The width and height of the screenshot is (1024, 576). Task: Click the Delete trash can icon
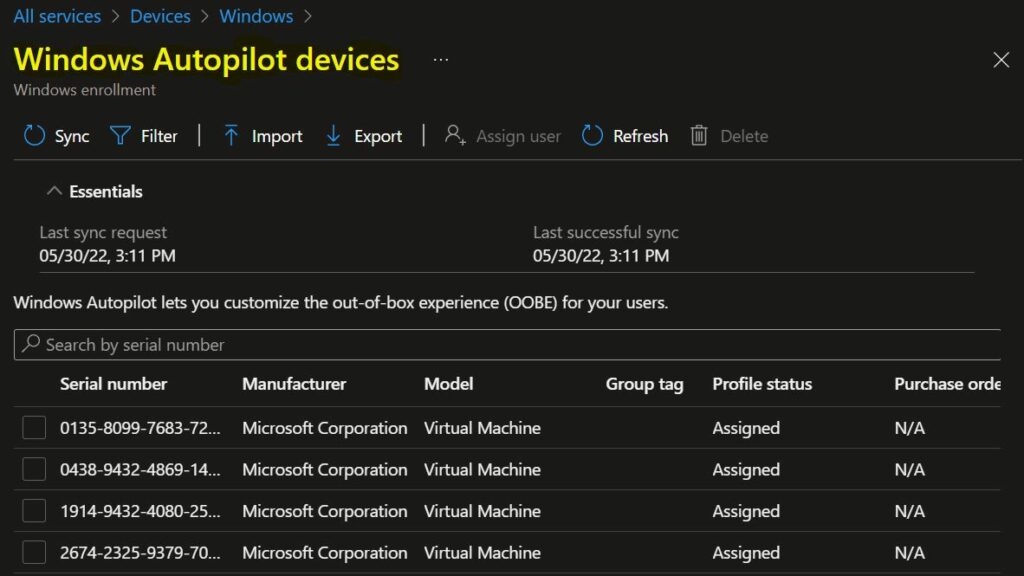click(699, 135)
